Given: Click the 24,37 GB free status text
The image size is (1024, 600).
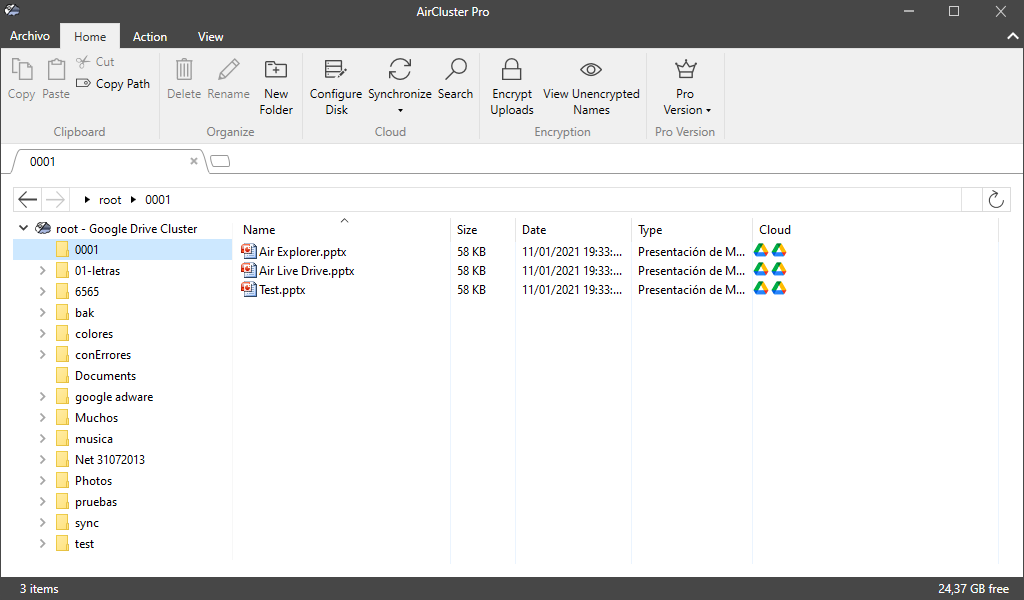Looking at the screenshot, I should tap(973, 589).
